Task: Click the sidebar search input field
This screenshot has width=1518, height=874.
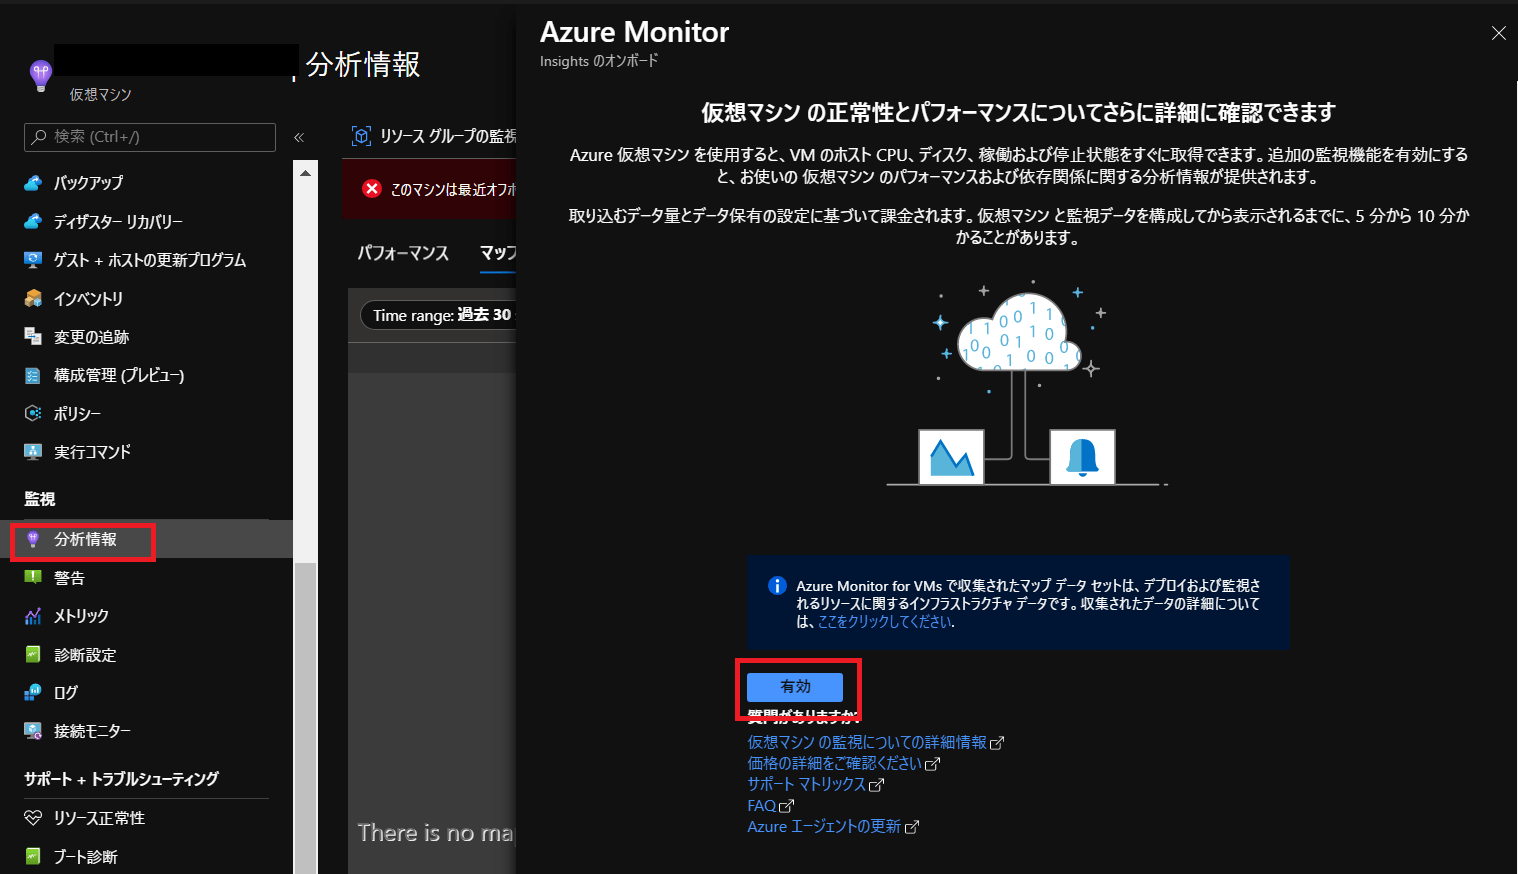Action: (150, 137)
